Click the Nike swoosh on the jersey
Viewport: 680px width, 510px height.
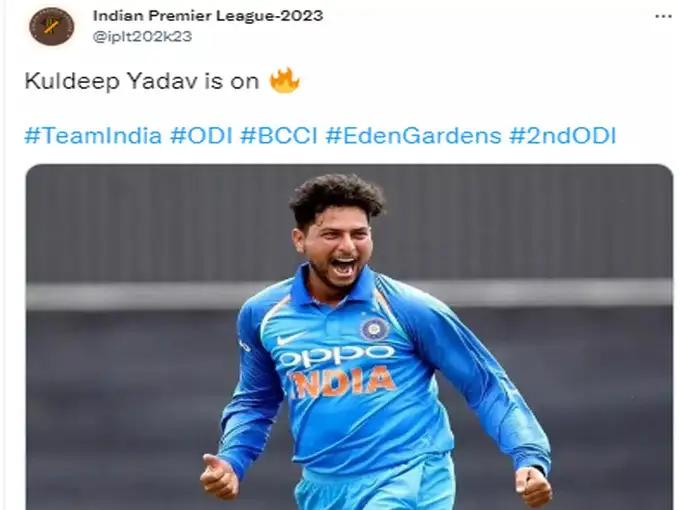tap(290, 337)
